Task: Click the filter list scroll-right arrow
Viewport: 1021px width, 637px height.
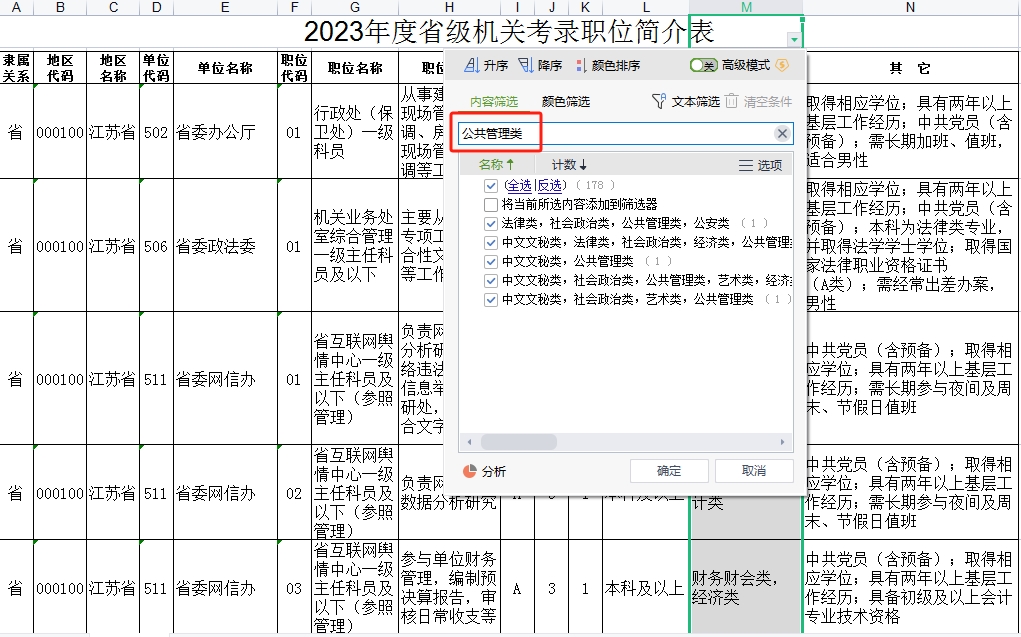Action: pyautogui.click(x=782, y=442)
